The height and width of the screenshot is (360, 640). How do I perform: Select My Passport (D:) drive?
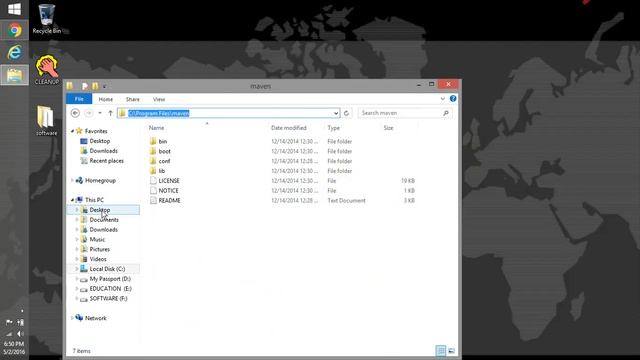(110, 279)
